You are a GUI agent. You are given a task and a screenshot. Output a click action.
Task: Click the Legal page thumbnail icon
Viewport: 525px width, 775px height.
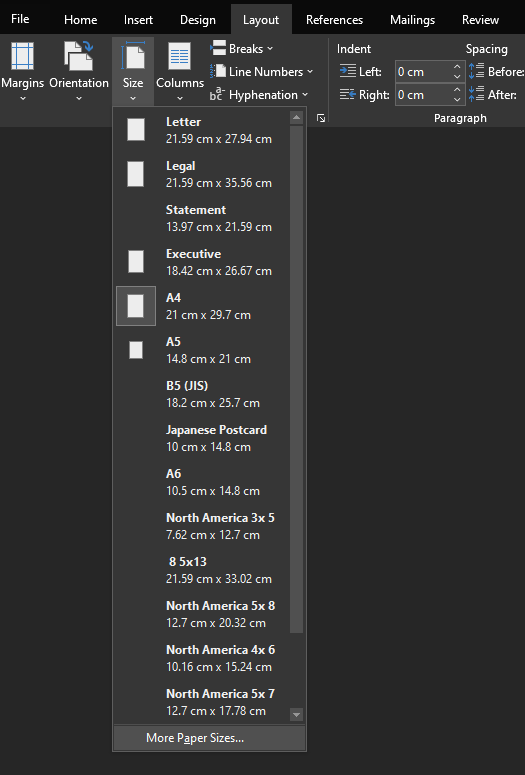point(135,174)
